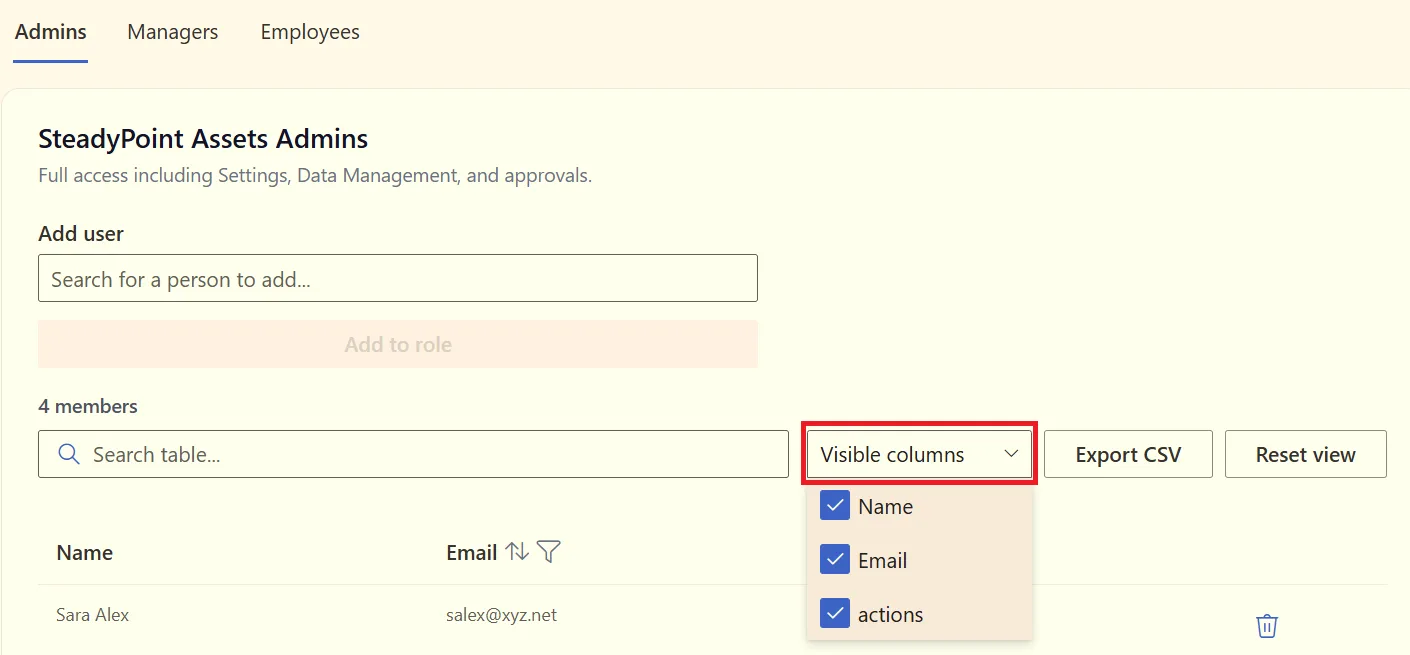Screen dimensions: 1410x655
Task: Reset the table view
Action: pos(1306,454)
